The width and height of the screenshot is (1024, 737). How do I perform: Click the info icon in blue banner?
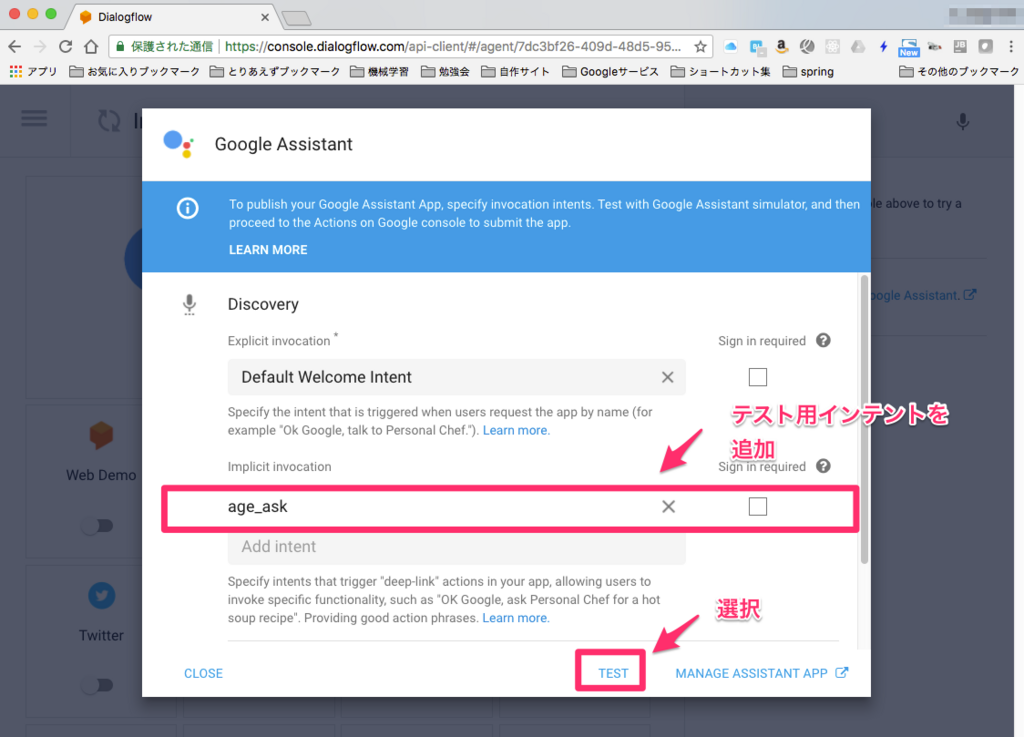(x=187, y=208)
